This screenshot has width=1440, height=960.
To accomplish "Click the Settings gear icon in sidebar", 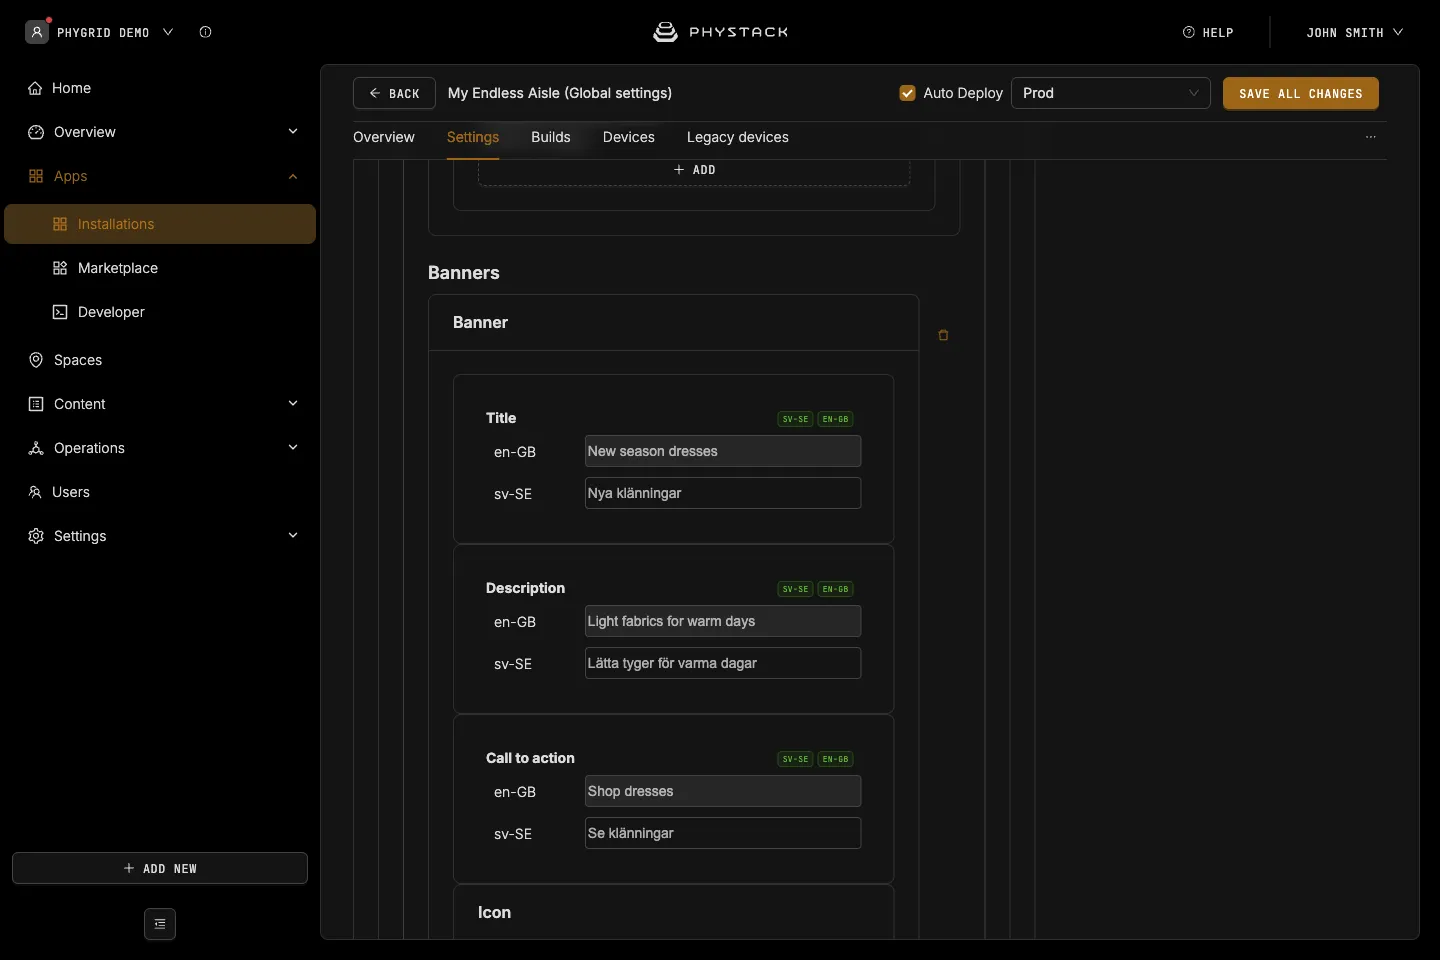I will (36, 536).
